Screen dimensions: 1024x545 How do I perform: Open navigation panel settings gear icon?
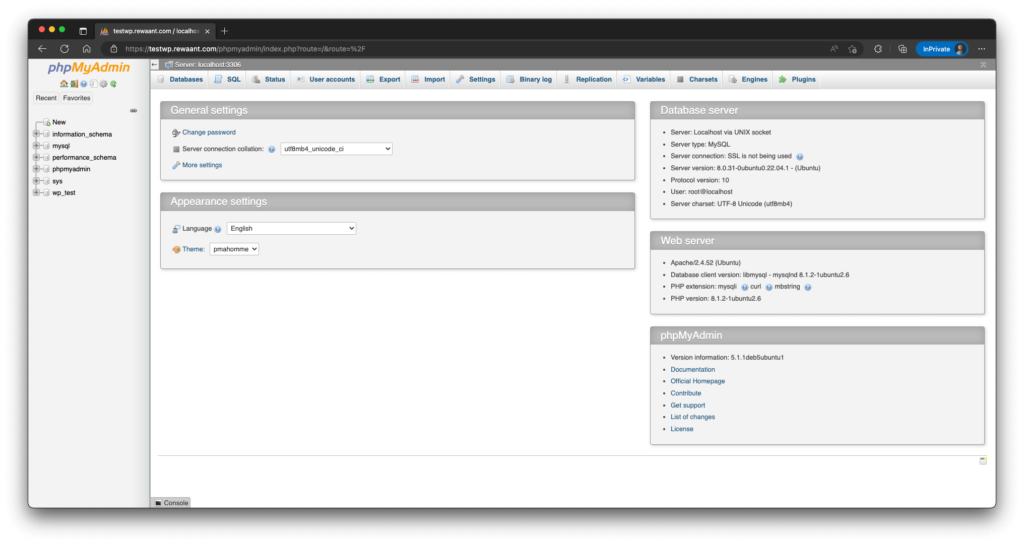(x=103, y=84)
